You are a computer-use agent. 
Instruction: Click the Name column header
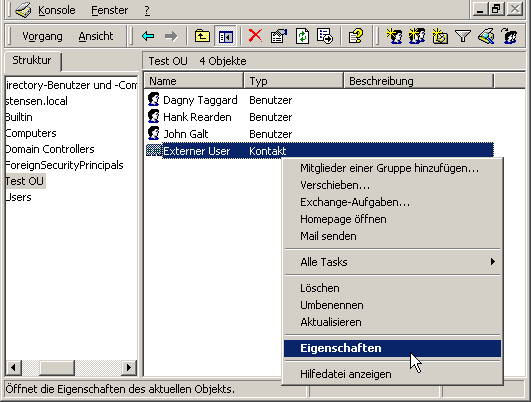pyautogui.click(x=194, y=81)
